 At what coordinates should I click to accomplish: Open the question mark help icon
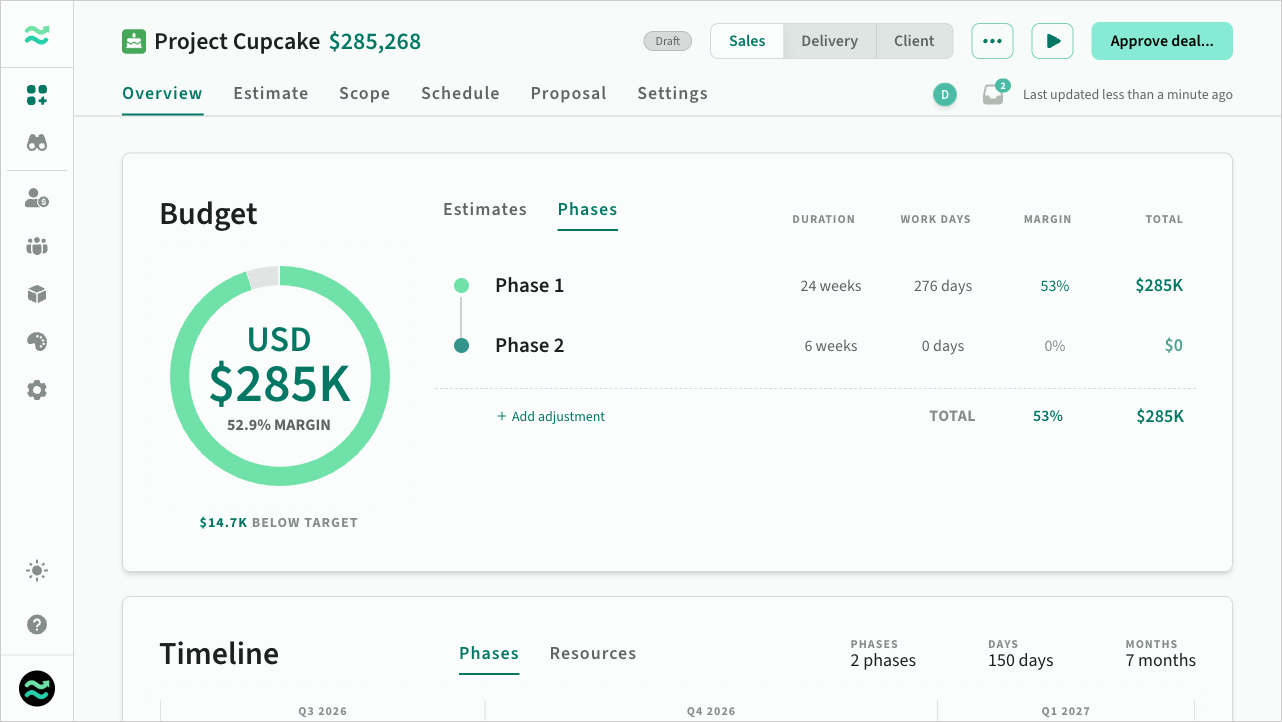pos(37,624)
